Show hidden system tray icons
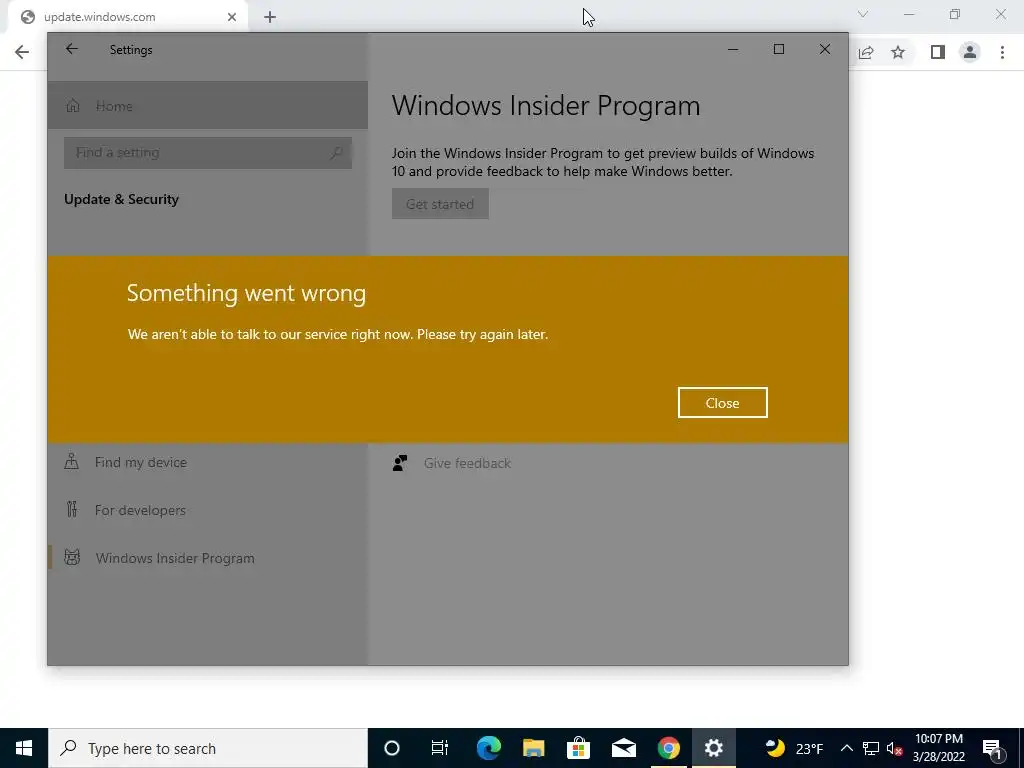Screen dimensions: 1024x768 point(847,748)
